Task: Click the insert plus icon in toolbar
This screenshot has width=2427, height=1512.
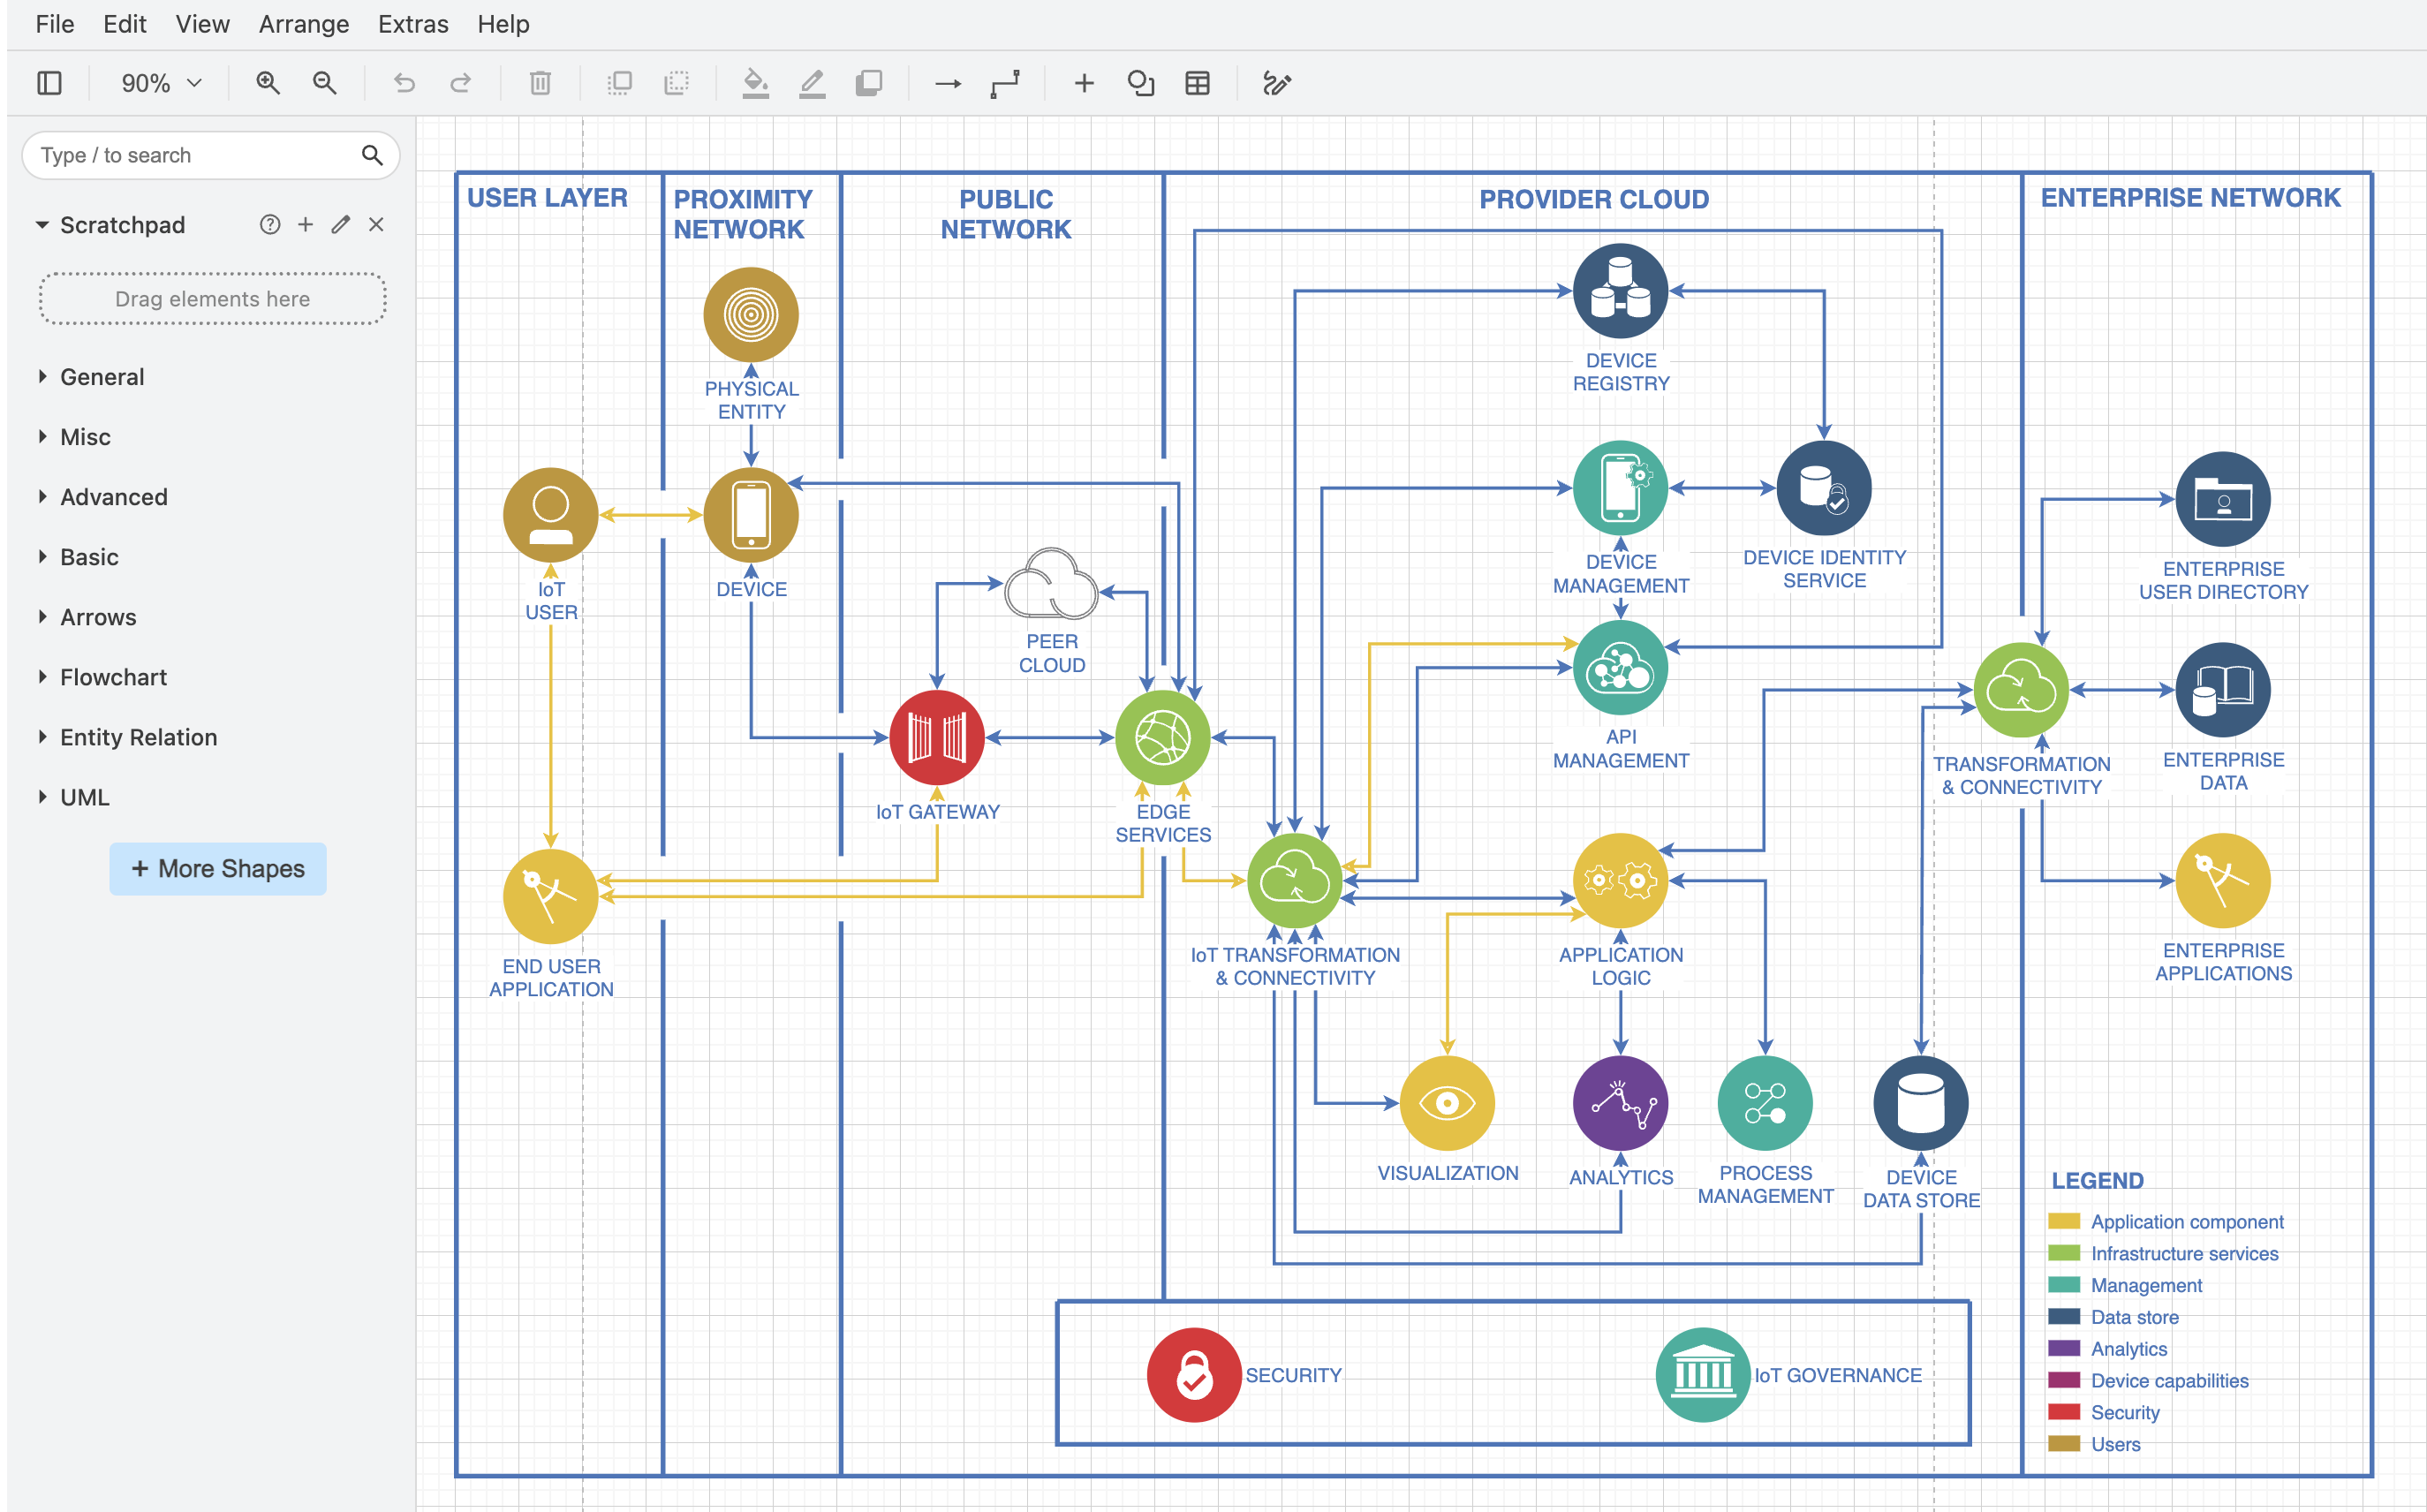Action: pos(1084,83)
